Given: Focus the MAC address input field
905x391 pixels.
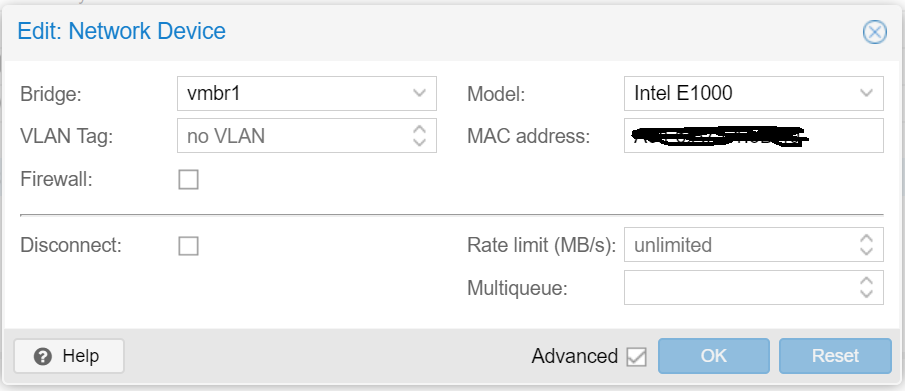Looking at the screenshot, I should tap(754, 136).
